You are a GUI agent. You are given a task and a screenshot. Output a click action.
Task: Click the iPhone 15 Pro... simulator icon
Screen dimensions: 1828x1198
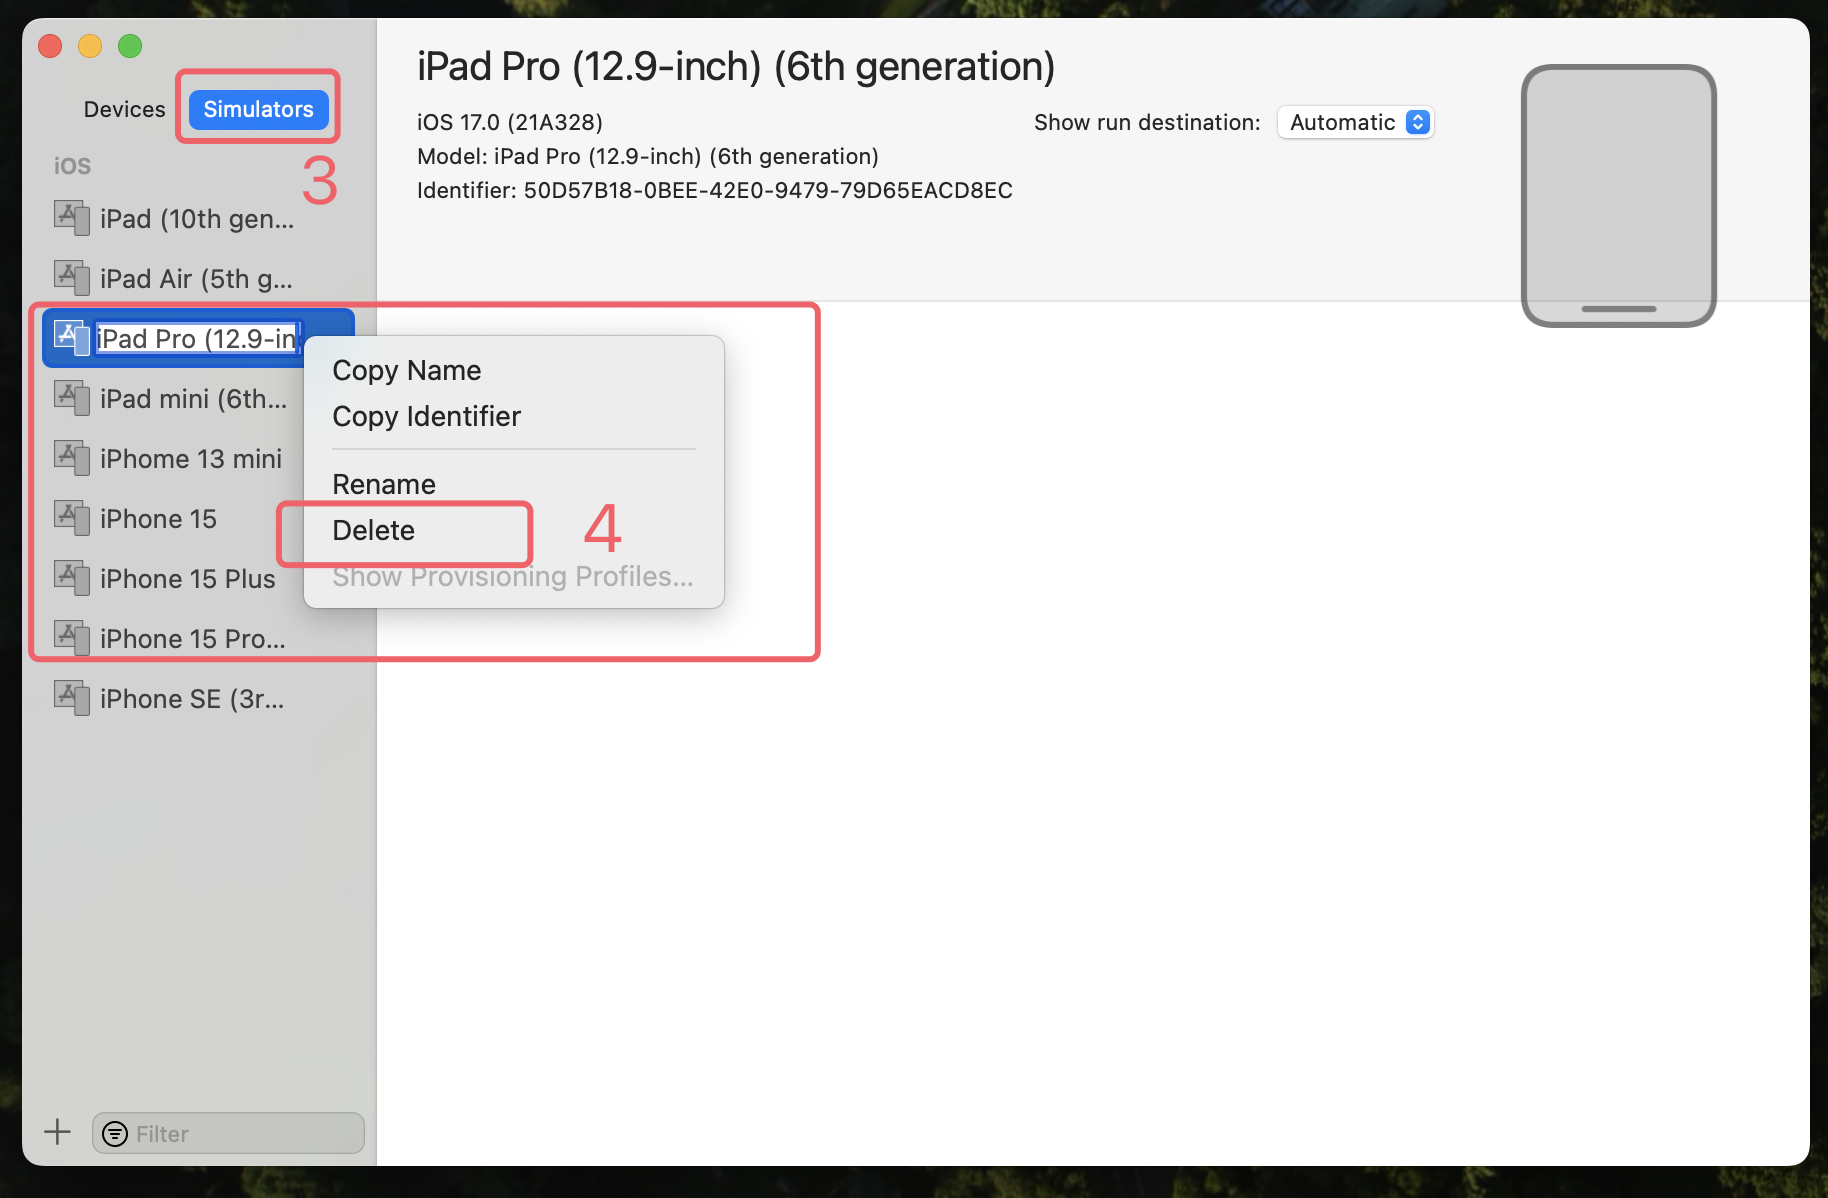click(72, 637)
